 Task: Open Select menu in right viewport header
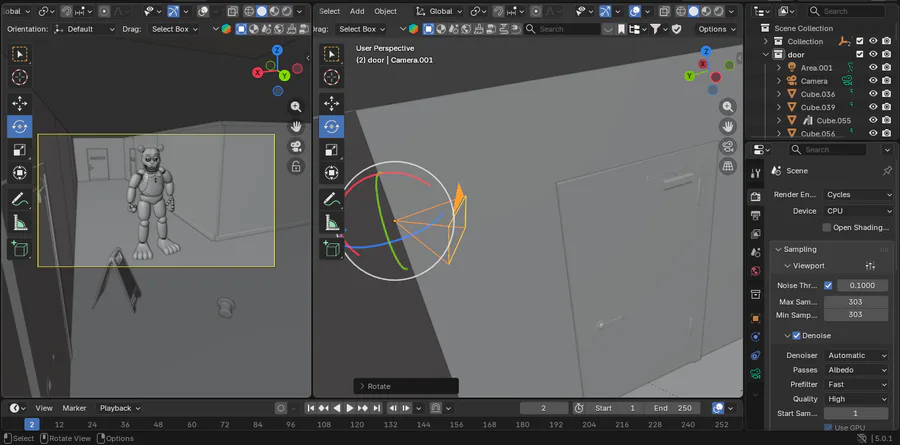pyautogui.click(x=329, y=11)
